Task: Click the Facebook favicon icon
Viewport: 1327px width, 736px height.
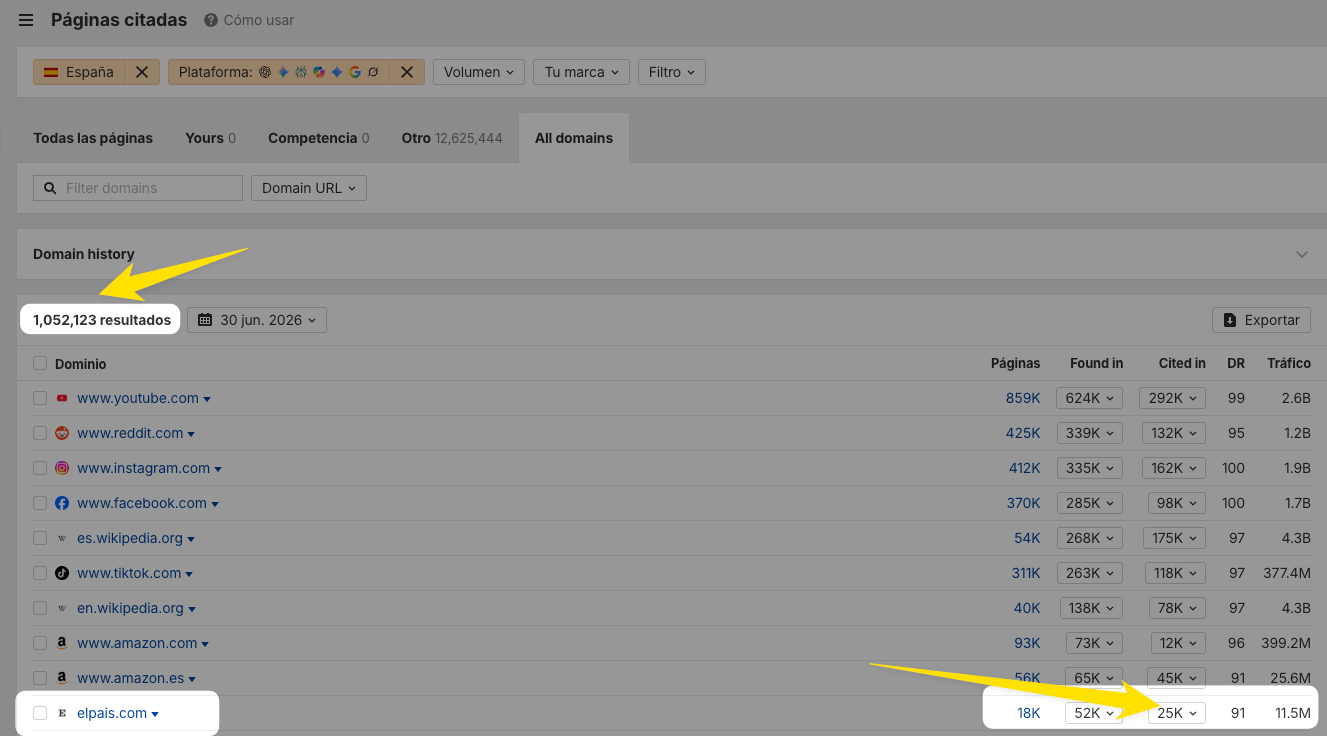Action: (x=62, y=503)
